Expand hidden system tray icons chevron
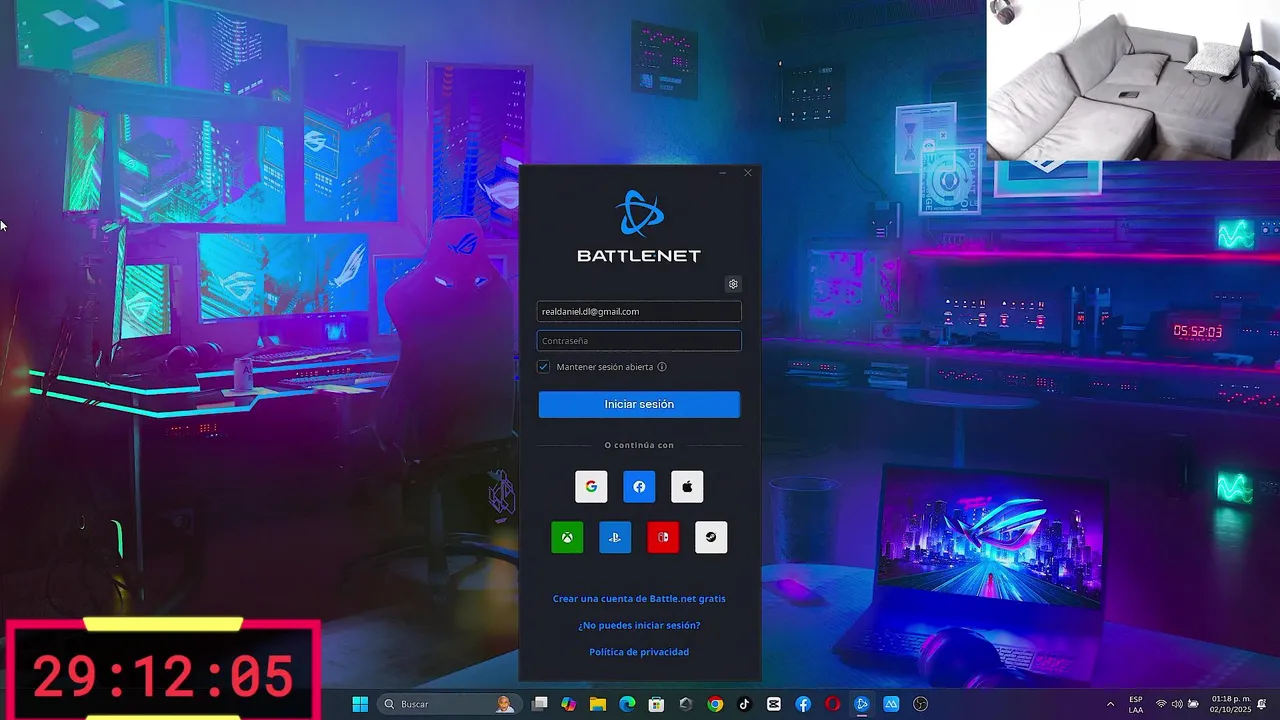This screenshot has width=1280, height=720. pyautogui.click(x=1110, y=704)
